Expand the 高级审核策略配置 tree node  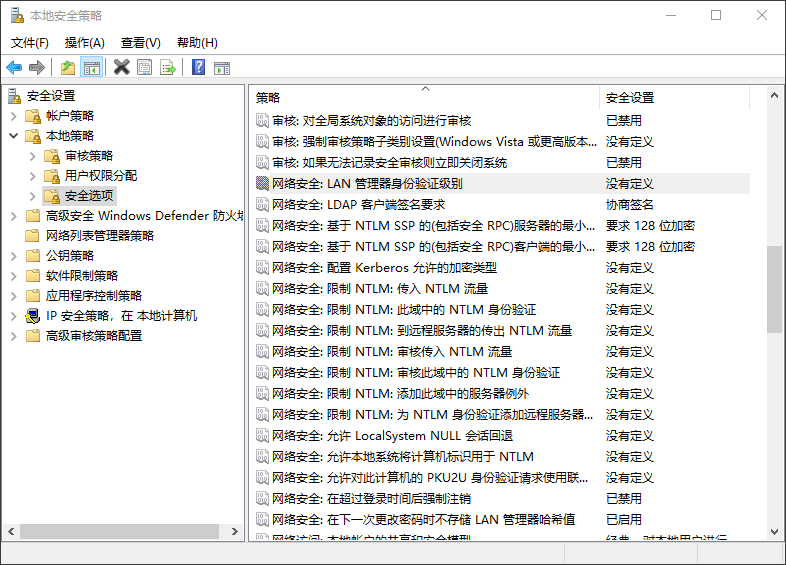pyautogui.click(x=14, y=336)
